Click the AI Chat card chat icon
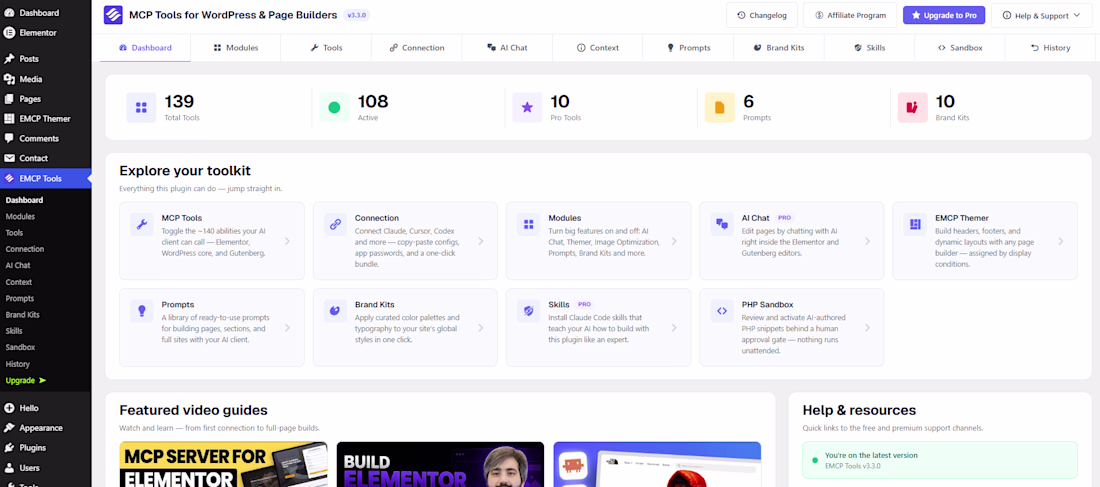Screen dimensions: 1100x487 coord(722,225)
